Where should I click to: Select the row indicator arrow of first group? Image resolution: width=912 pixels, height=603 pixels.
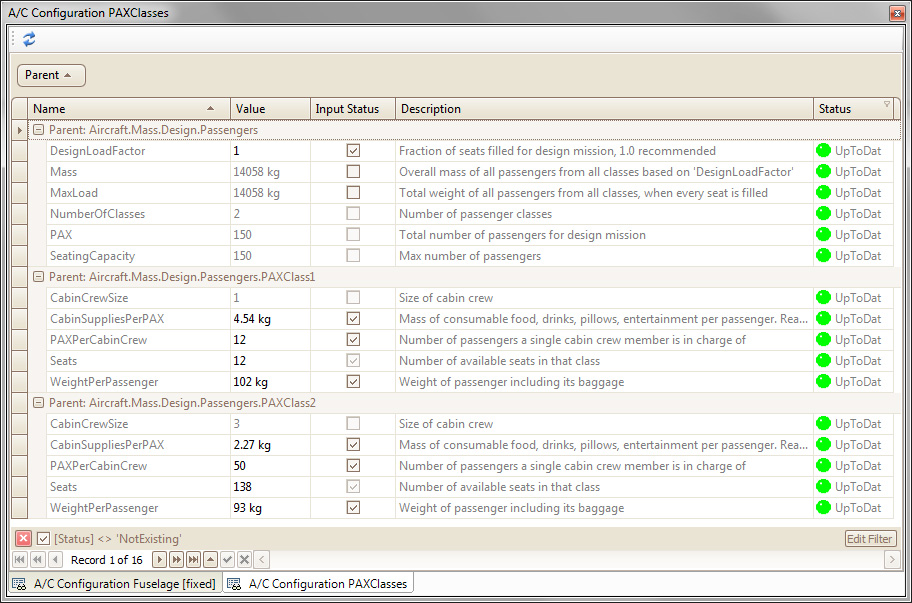[19, 130]
